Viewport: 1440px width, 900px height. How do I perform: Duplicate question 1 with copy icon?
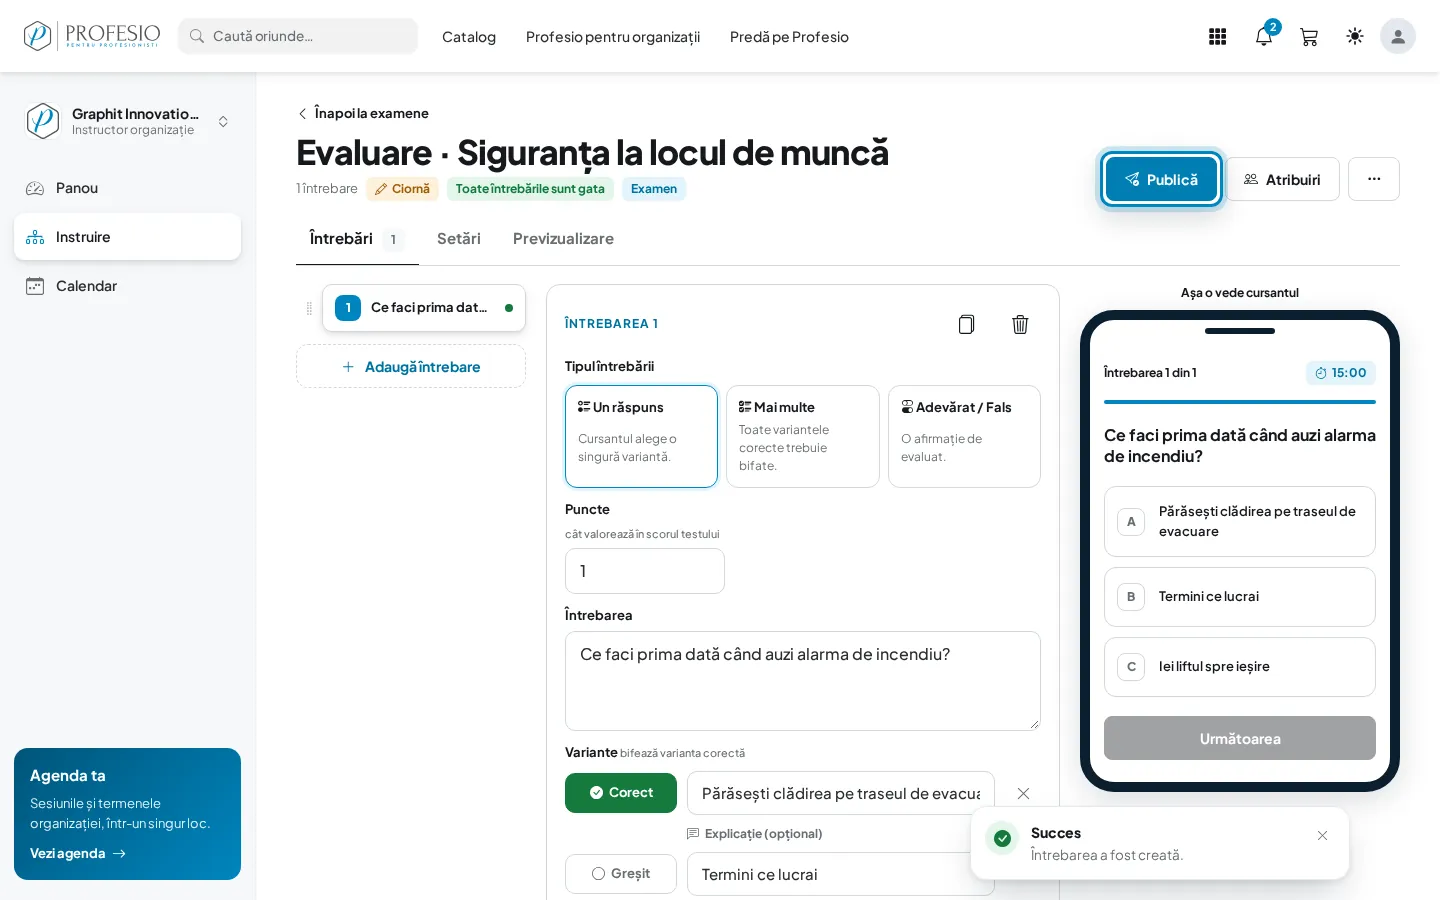click(x=966, y=324)
